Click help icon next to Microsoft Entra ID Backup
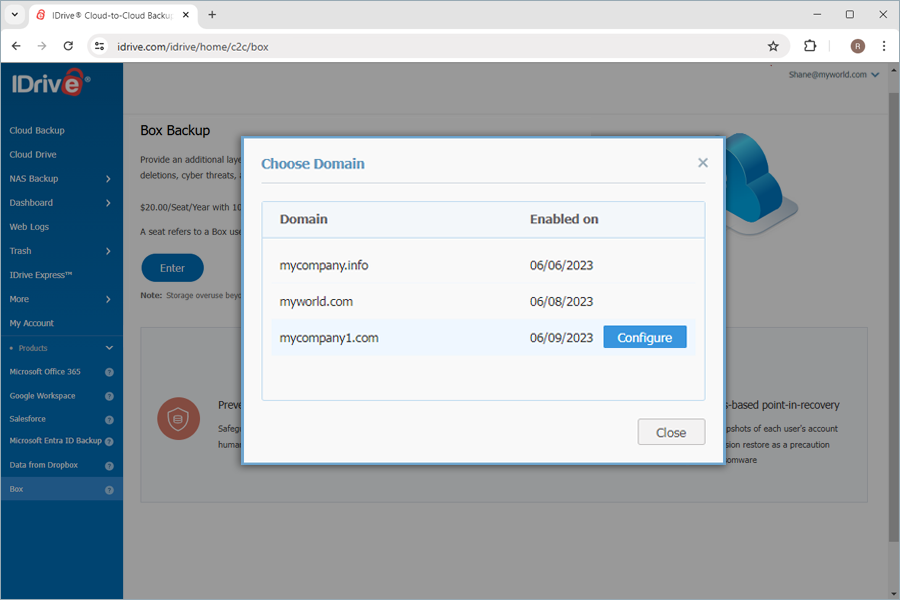Screen dimensions: 900x600 click(x=109, y=442)
